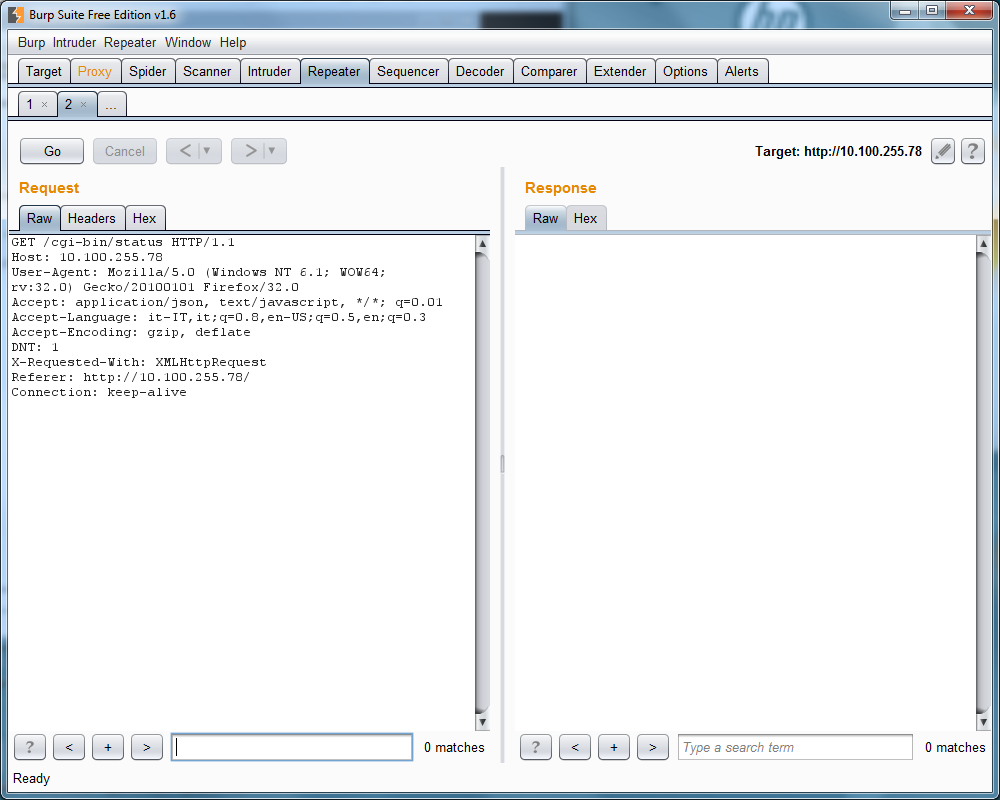This screenshot has width=1000, height=800.
Task: Open Repeater help question mark icon
Action: 972,151
